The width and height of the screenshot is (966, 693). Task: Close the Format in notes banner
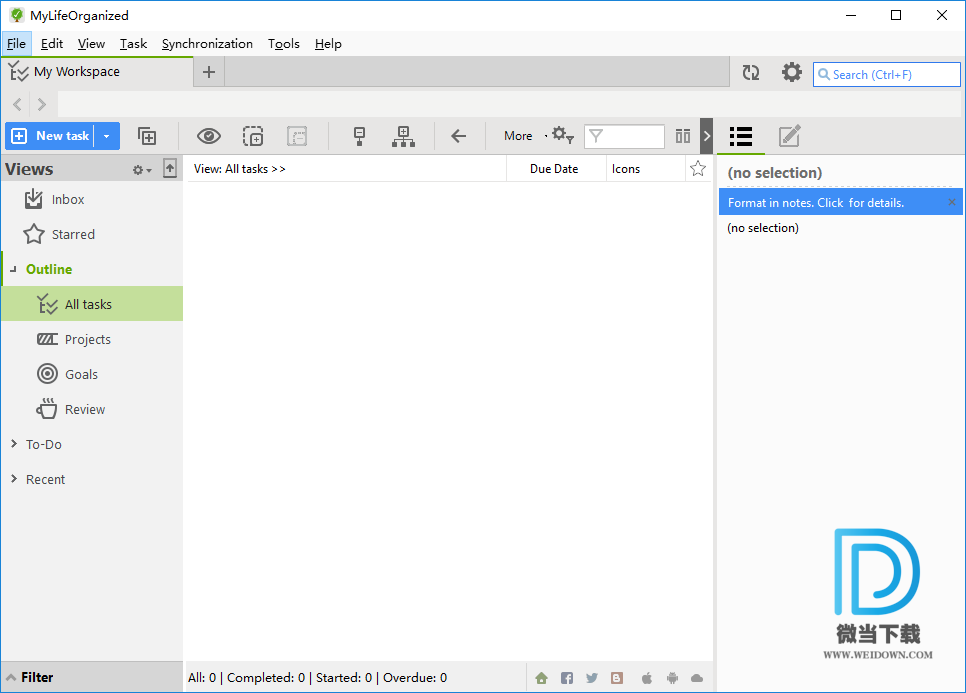click(x=952, y=202)
